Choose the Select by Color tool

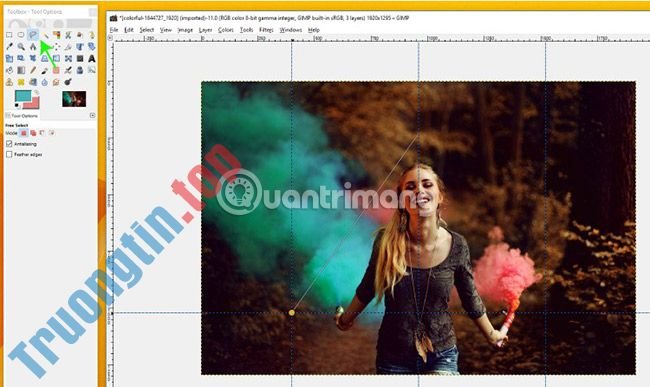56,35
